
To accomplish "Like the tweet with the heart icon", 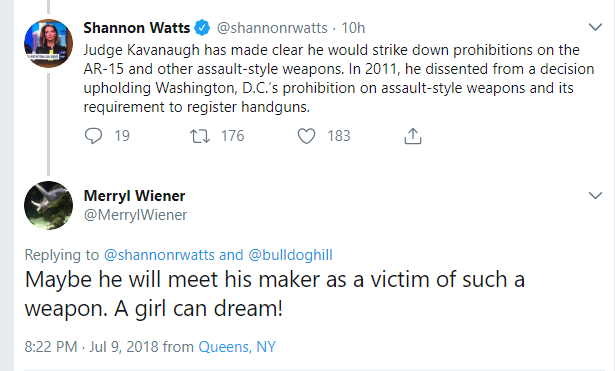I will tap(306, 136).
